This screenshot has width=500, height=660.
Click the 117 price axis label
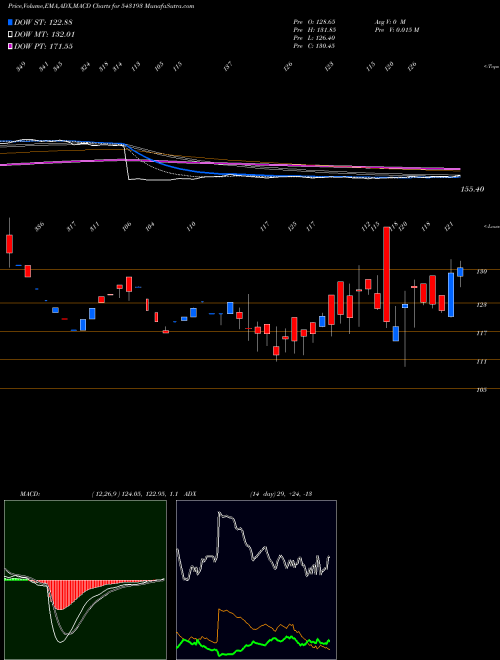tap(481, 333)
